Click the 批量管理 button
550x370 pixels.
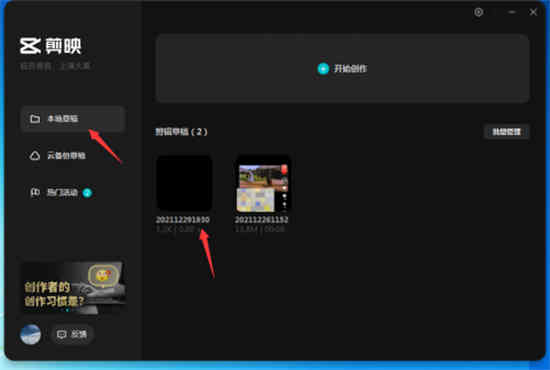(x=506, y=132)
